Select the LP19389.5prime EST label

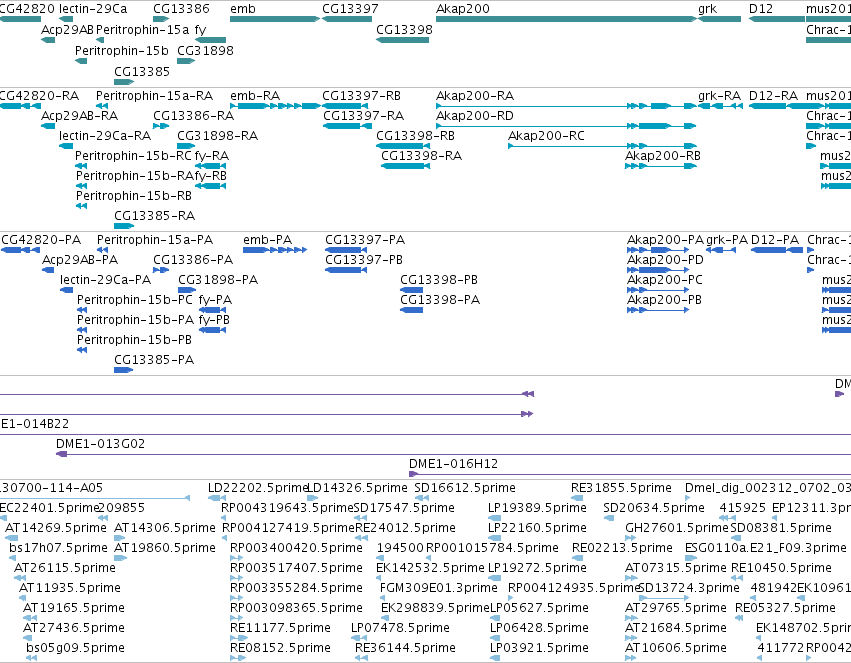537,508
